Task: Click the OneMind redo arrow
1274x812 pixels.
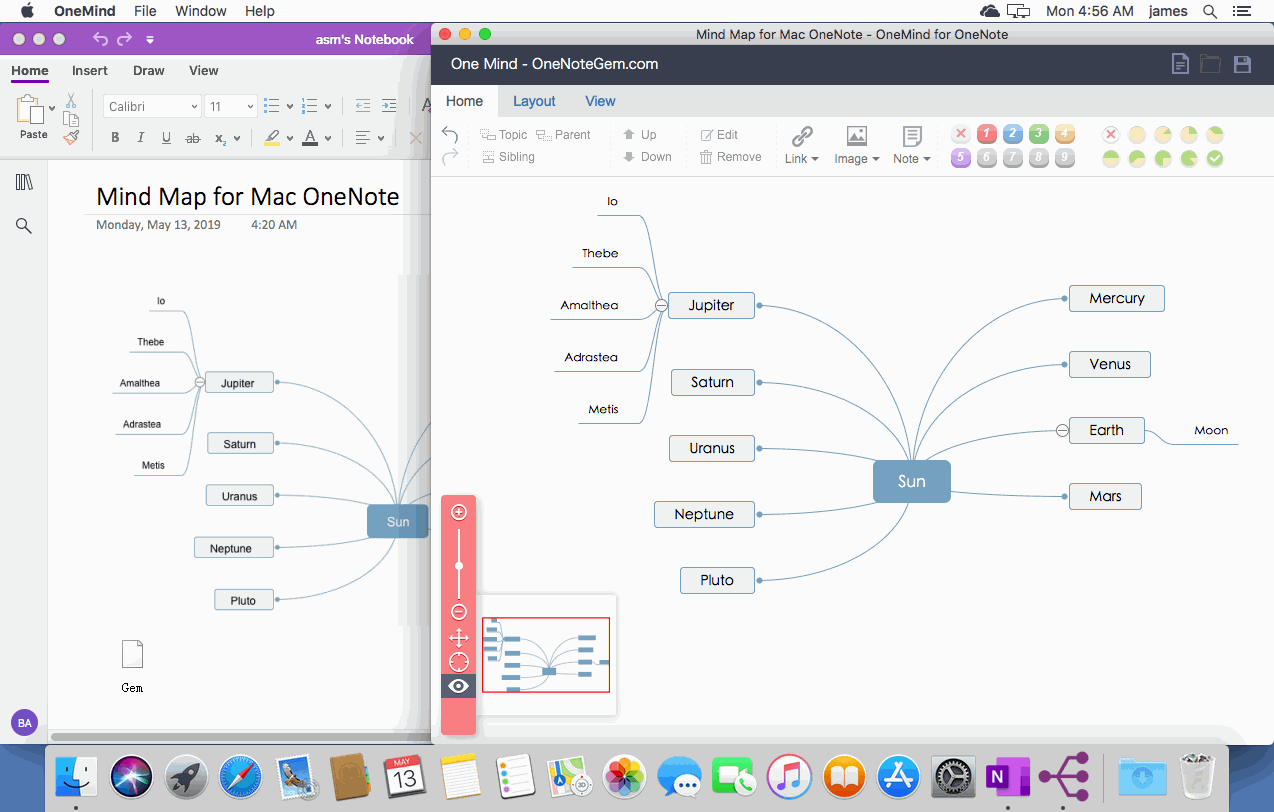Action: tap(450, 156)
